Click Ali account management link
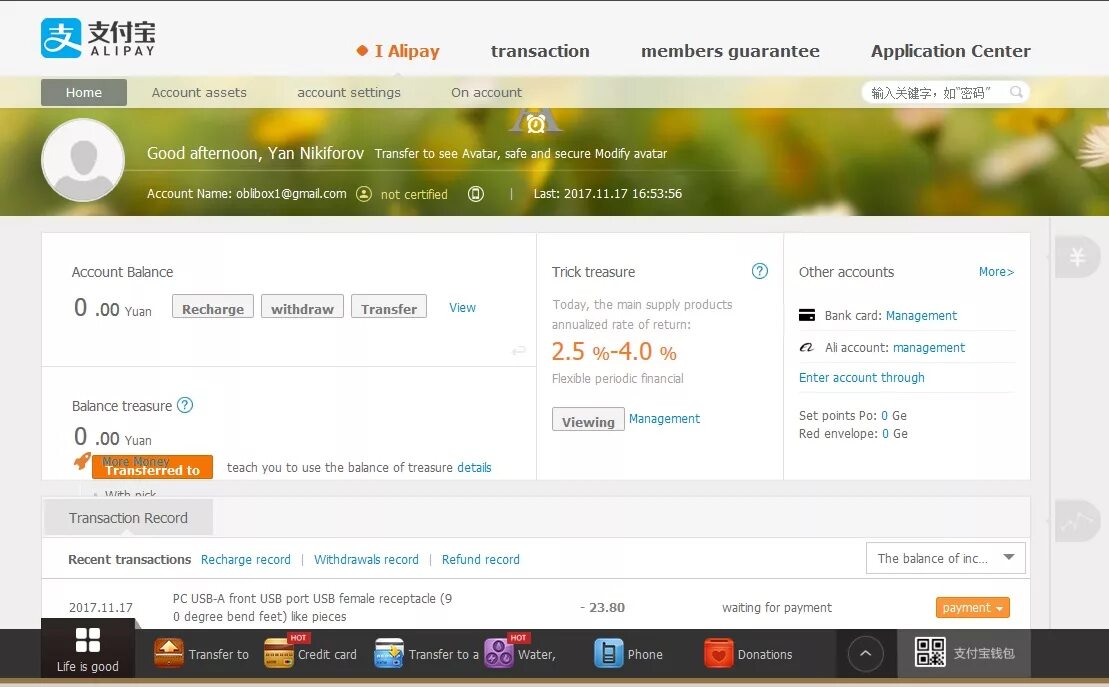 (929, 347)
